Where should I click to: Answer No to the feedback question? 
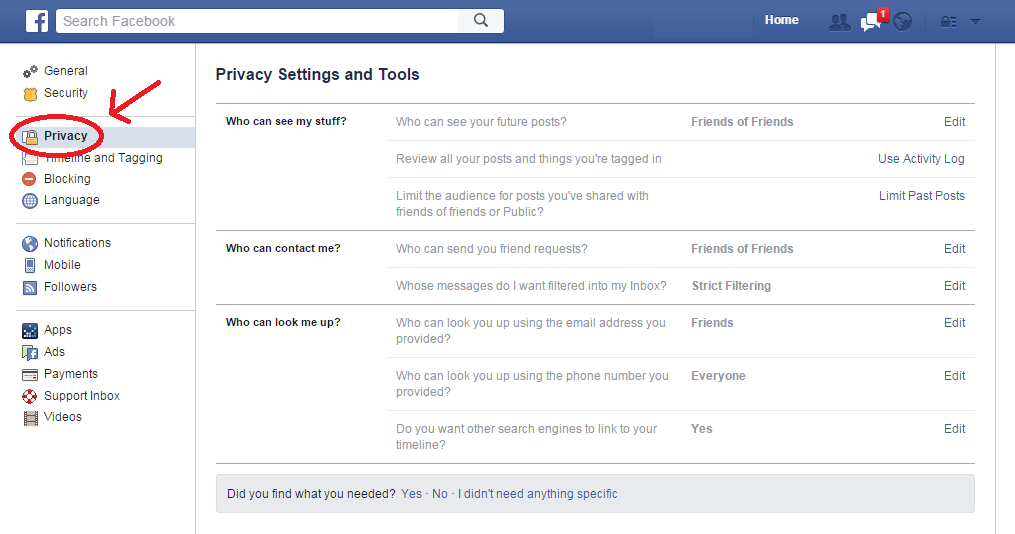coord(440,494)
